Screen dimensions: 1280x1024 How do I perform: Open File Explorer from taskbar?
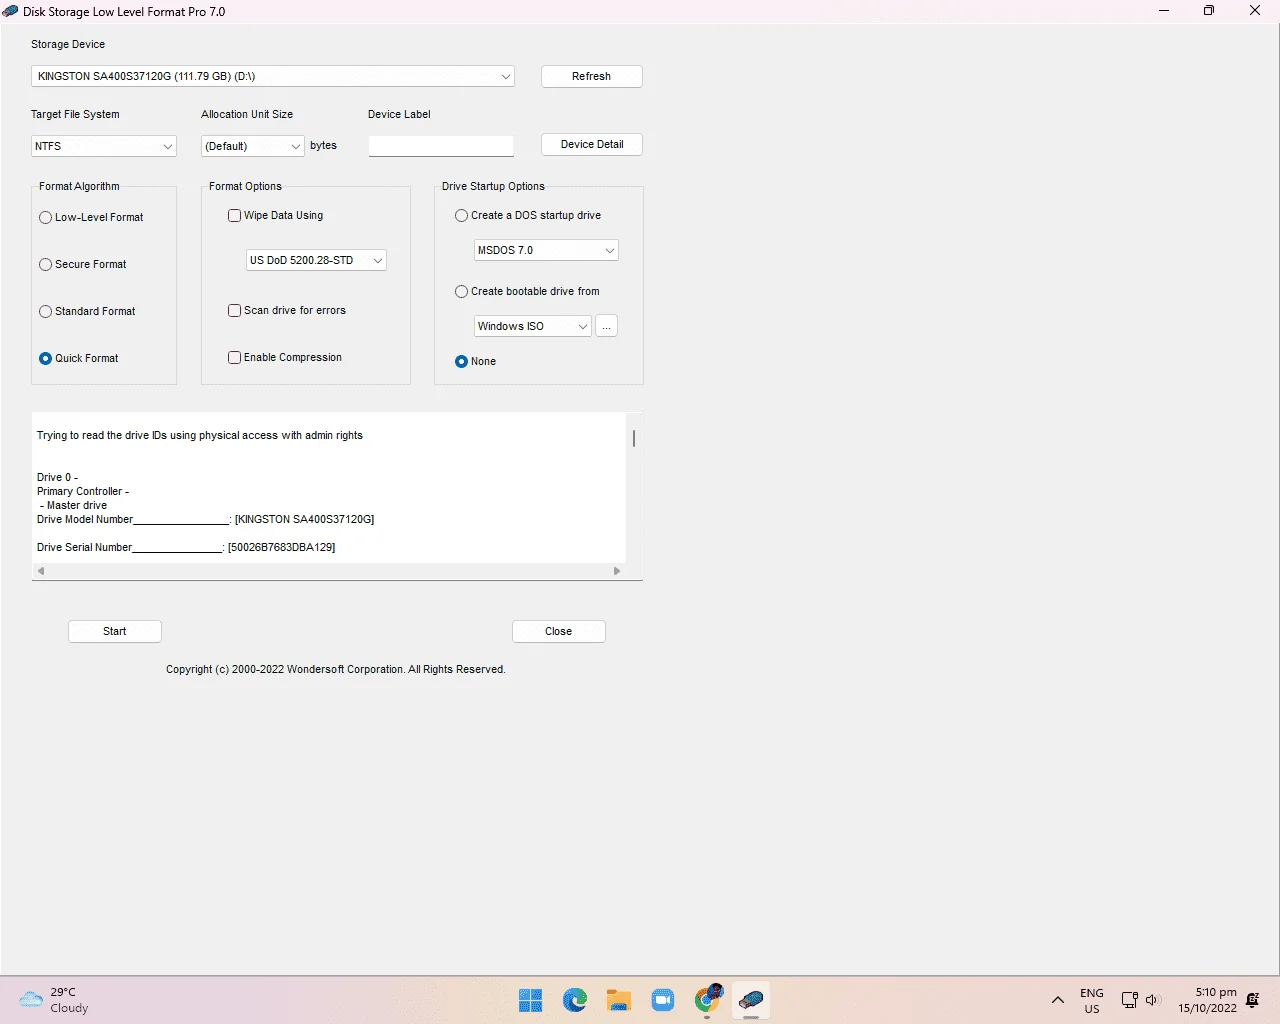point(619,1000)
